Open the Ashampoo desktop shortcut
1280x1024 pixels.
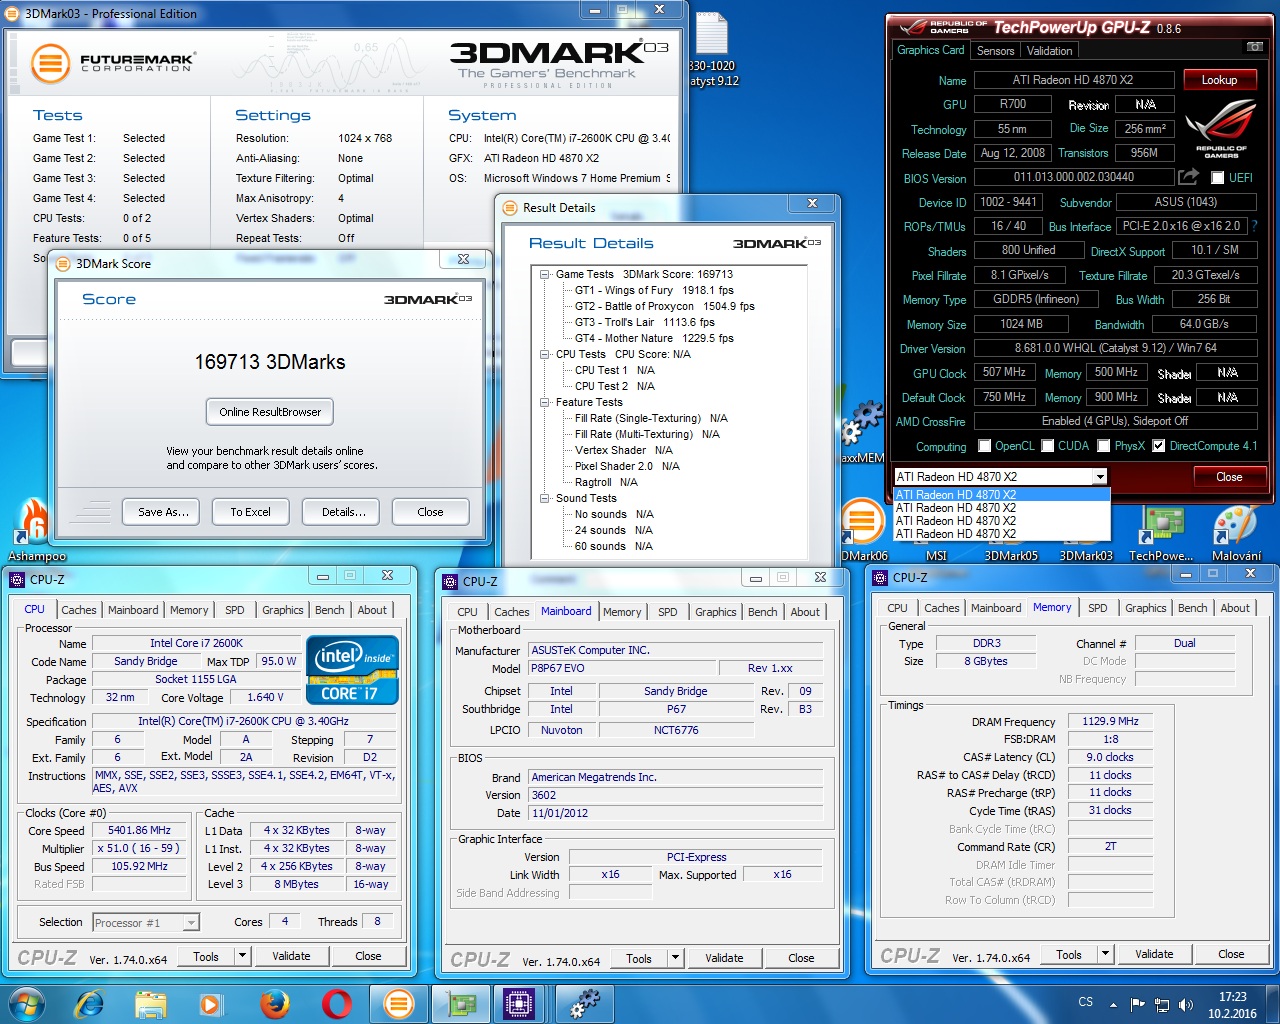pos(37,530)
